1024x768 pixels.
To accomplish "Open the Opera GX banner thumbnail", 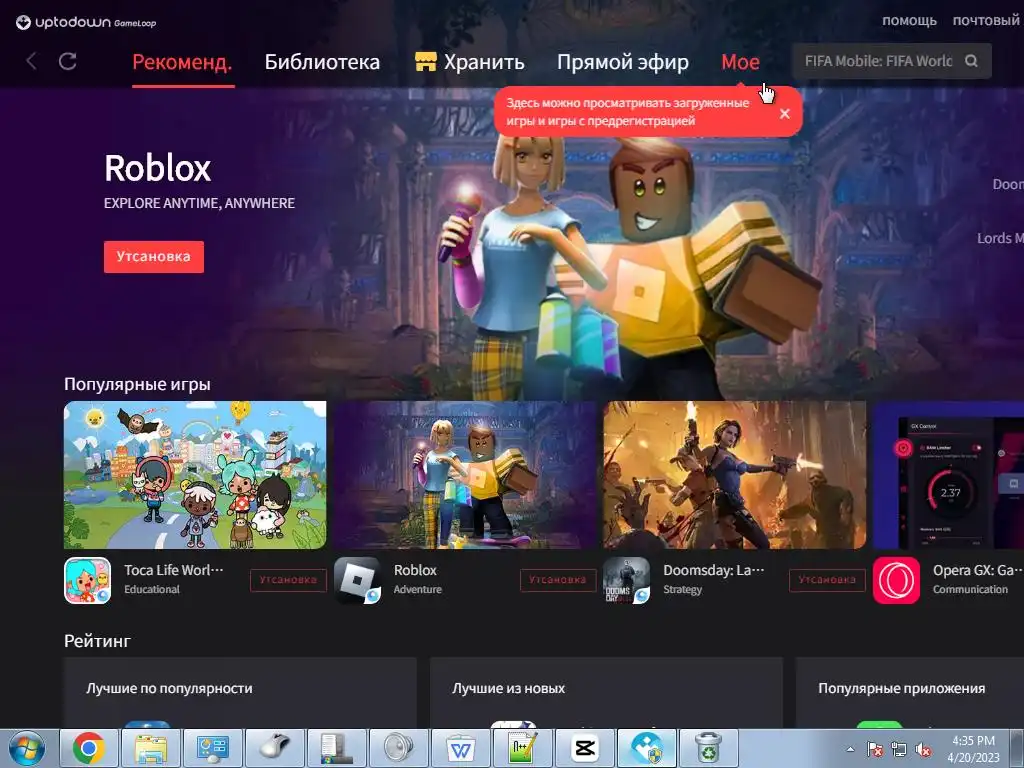I will point(948,475).
